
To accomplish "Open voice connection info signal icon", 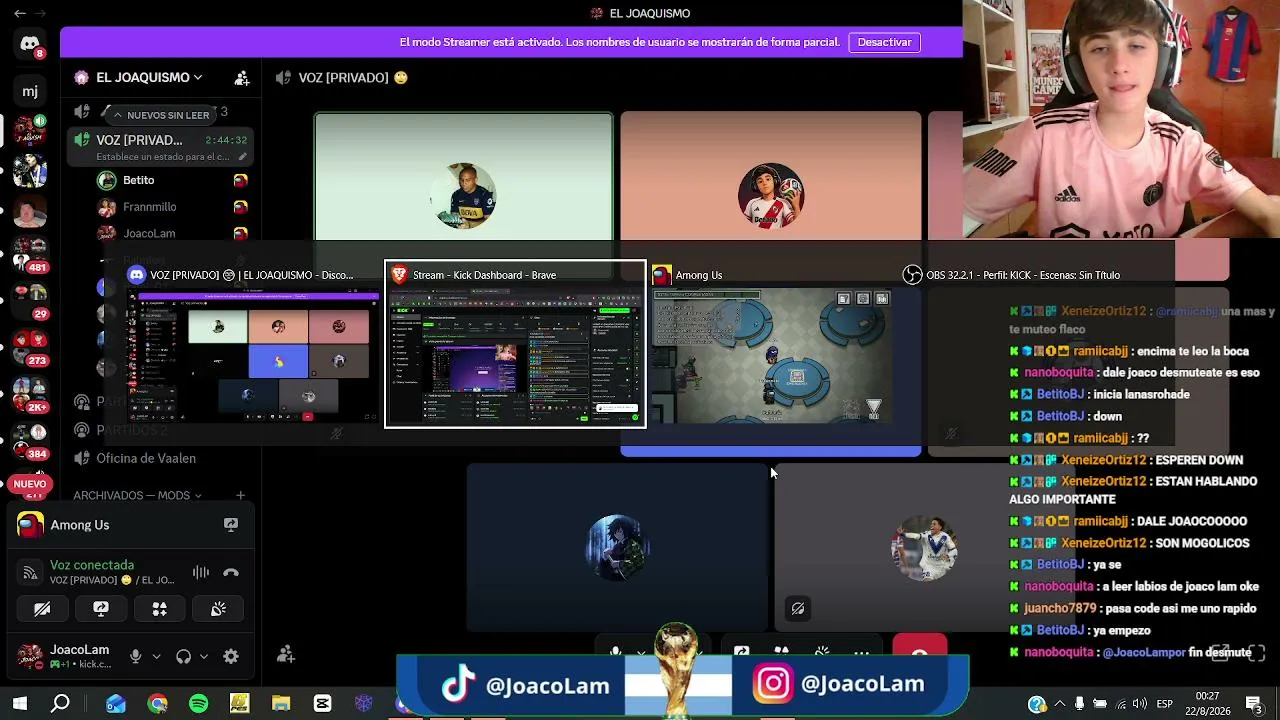I will (30, 573).
